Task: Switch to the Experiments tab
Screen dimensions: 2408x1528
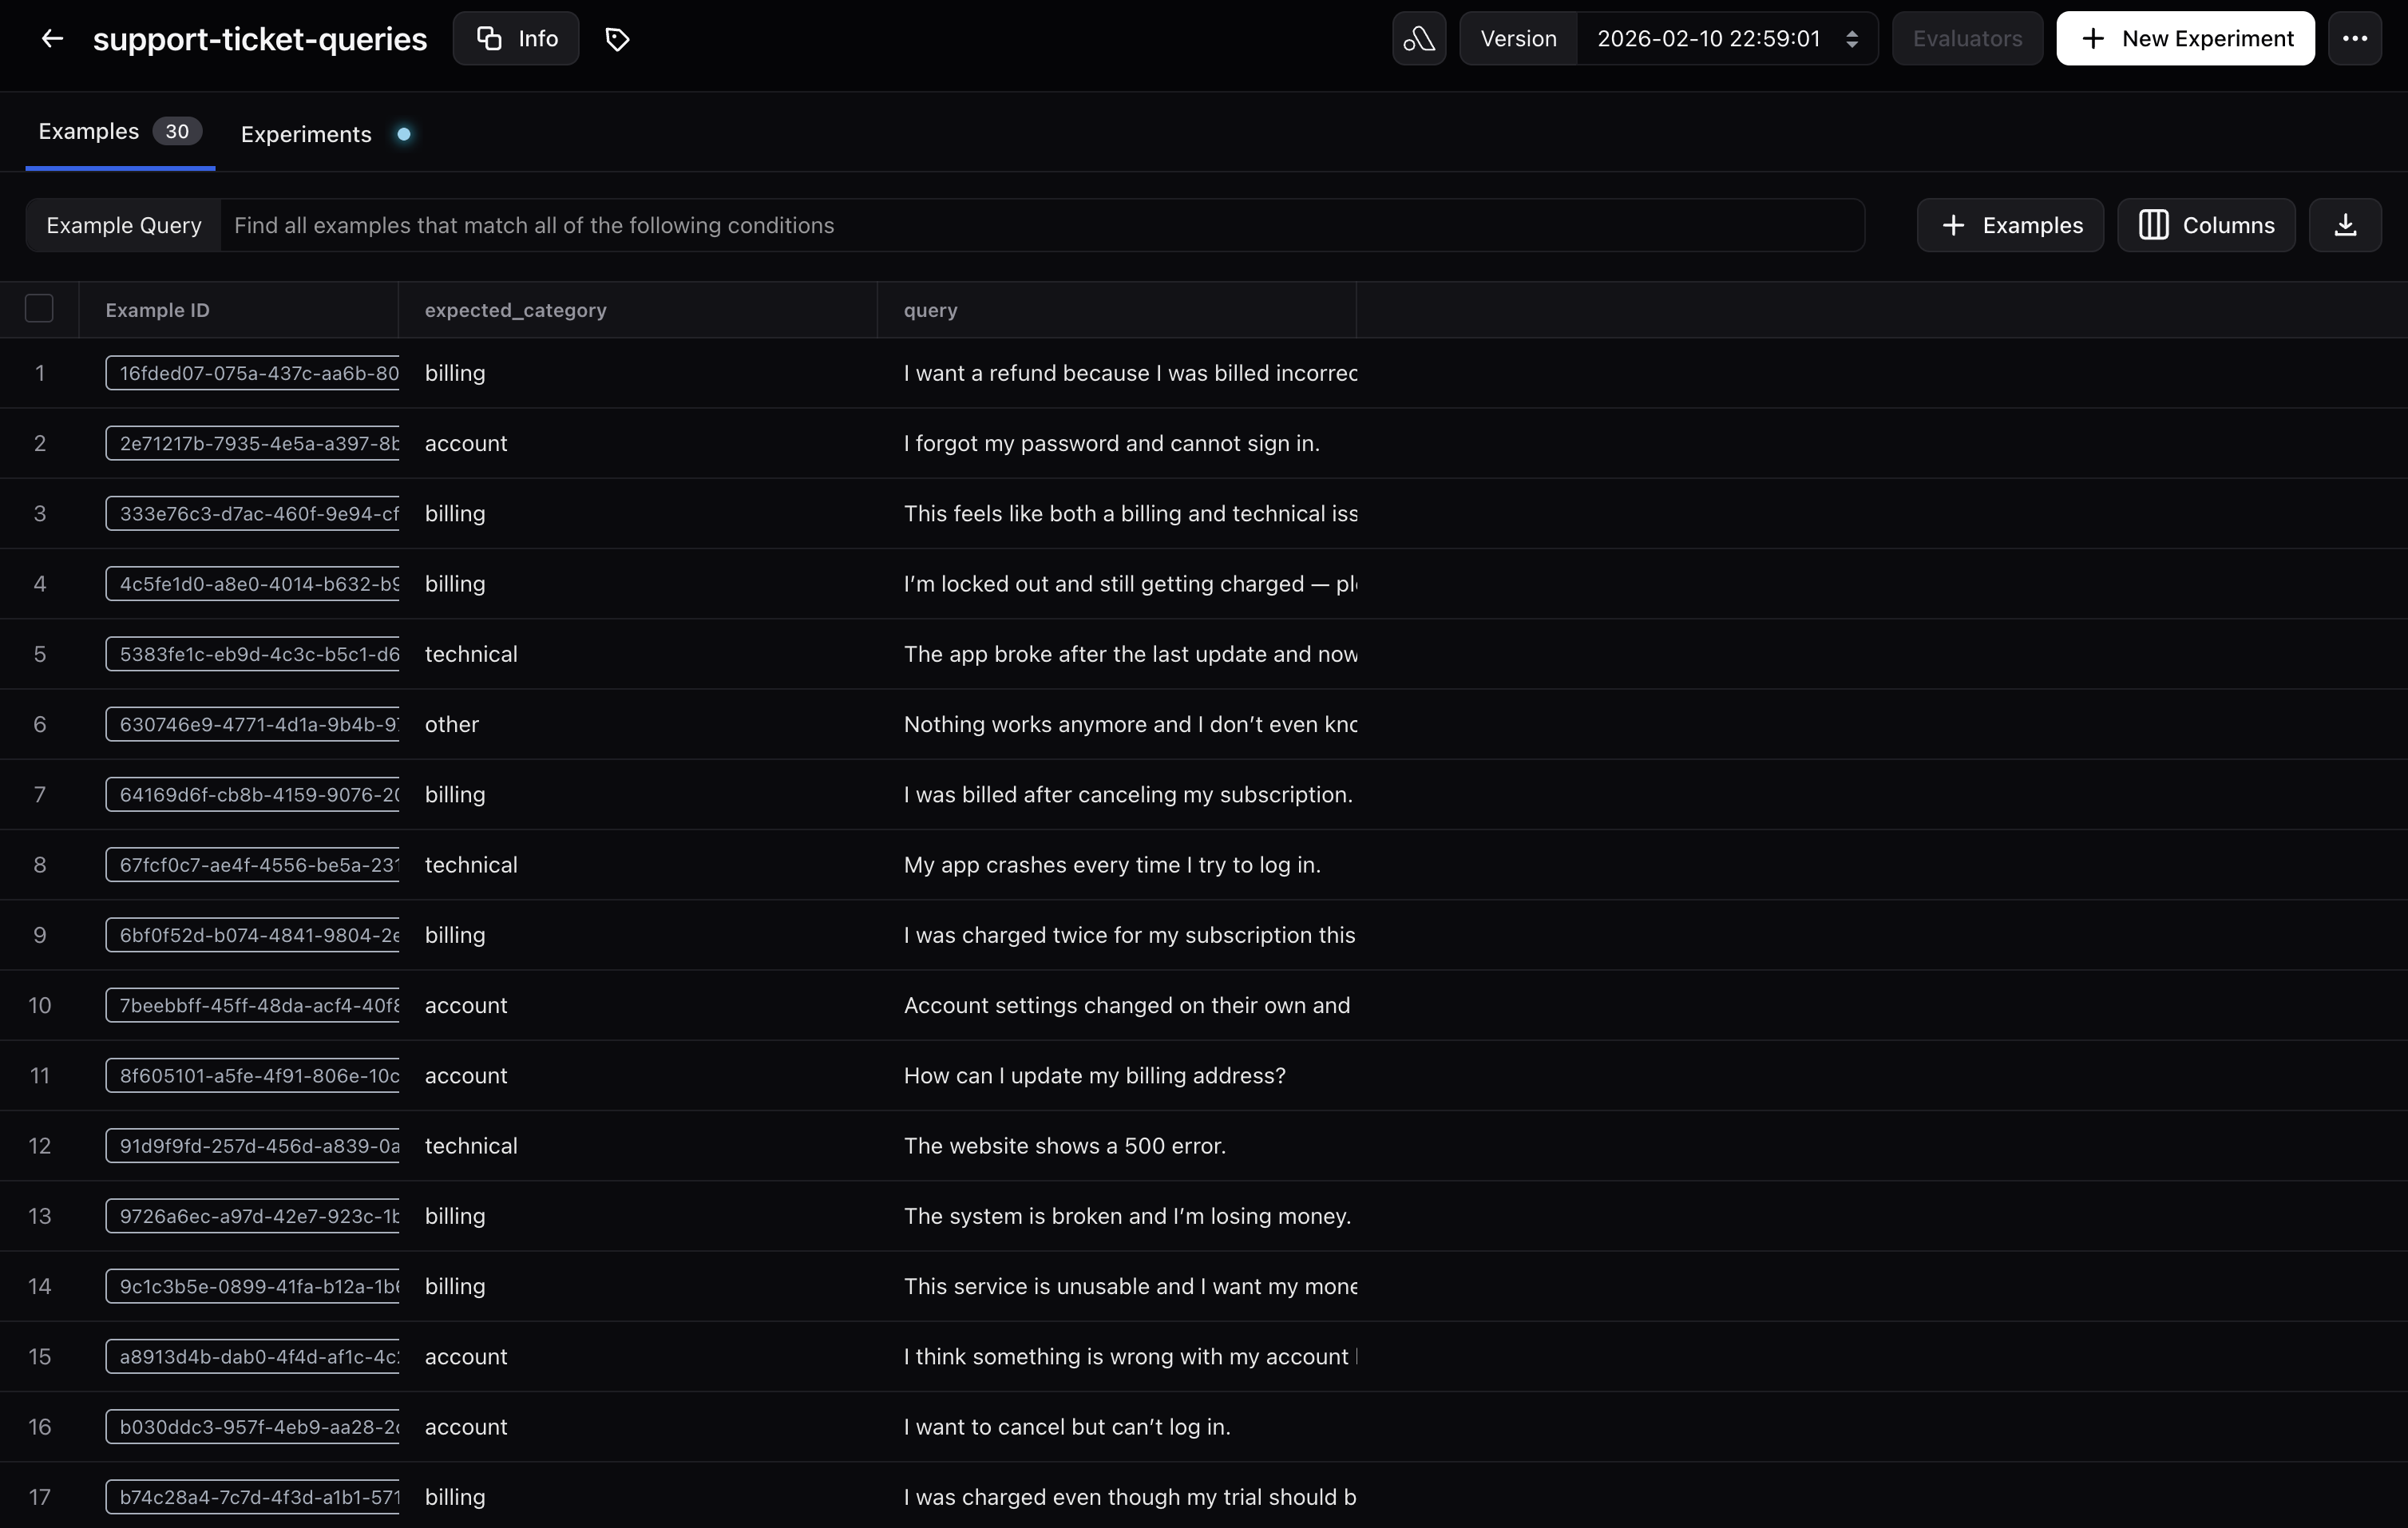Action: coord(306,134)
